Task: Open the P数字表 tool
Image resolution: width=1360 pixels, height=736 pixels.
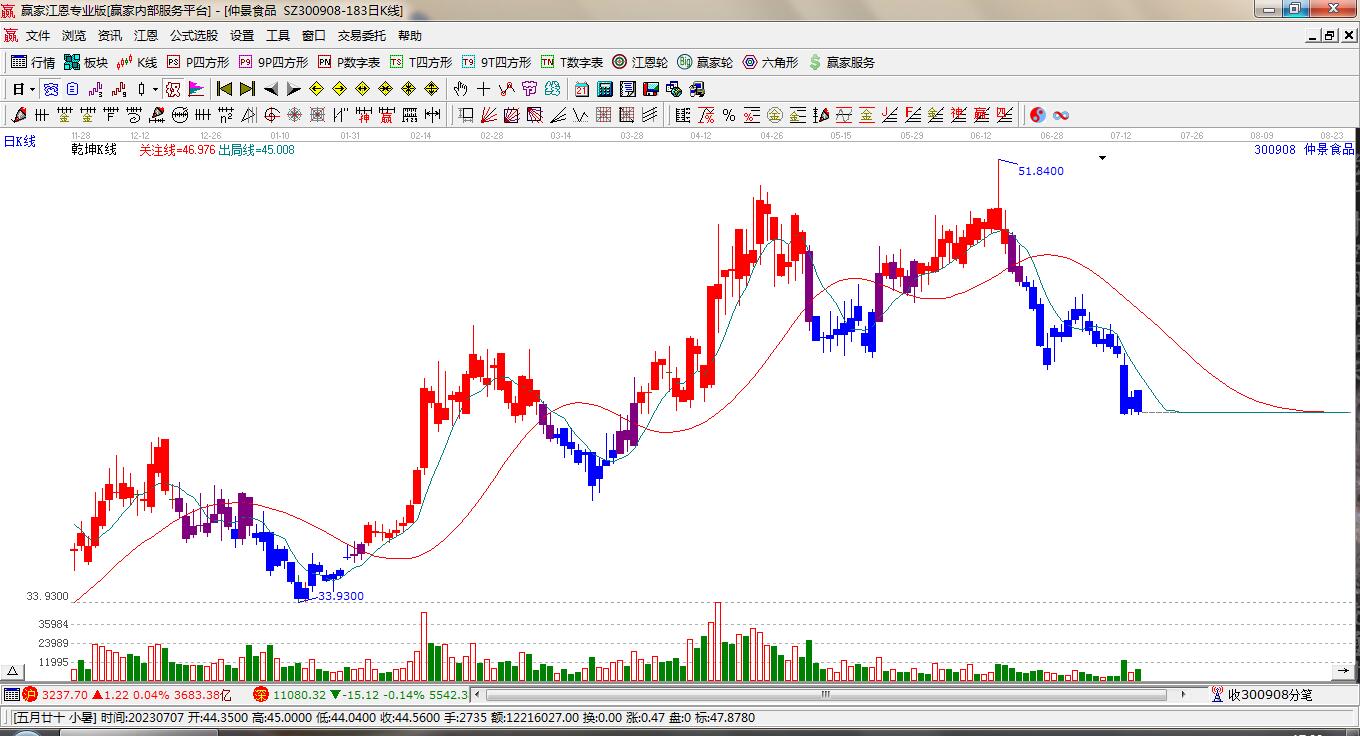Action: coord(349,62)
